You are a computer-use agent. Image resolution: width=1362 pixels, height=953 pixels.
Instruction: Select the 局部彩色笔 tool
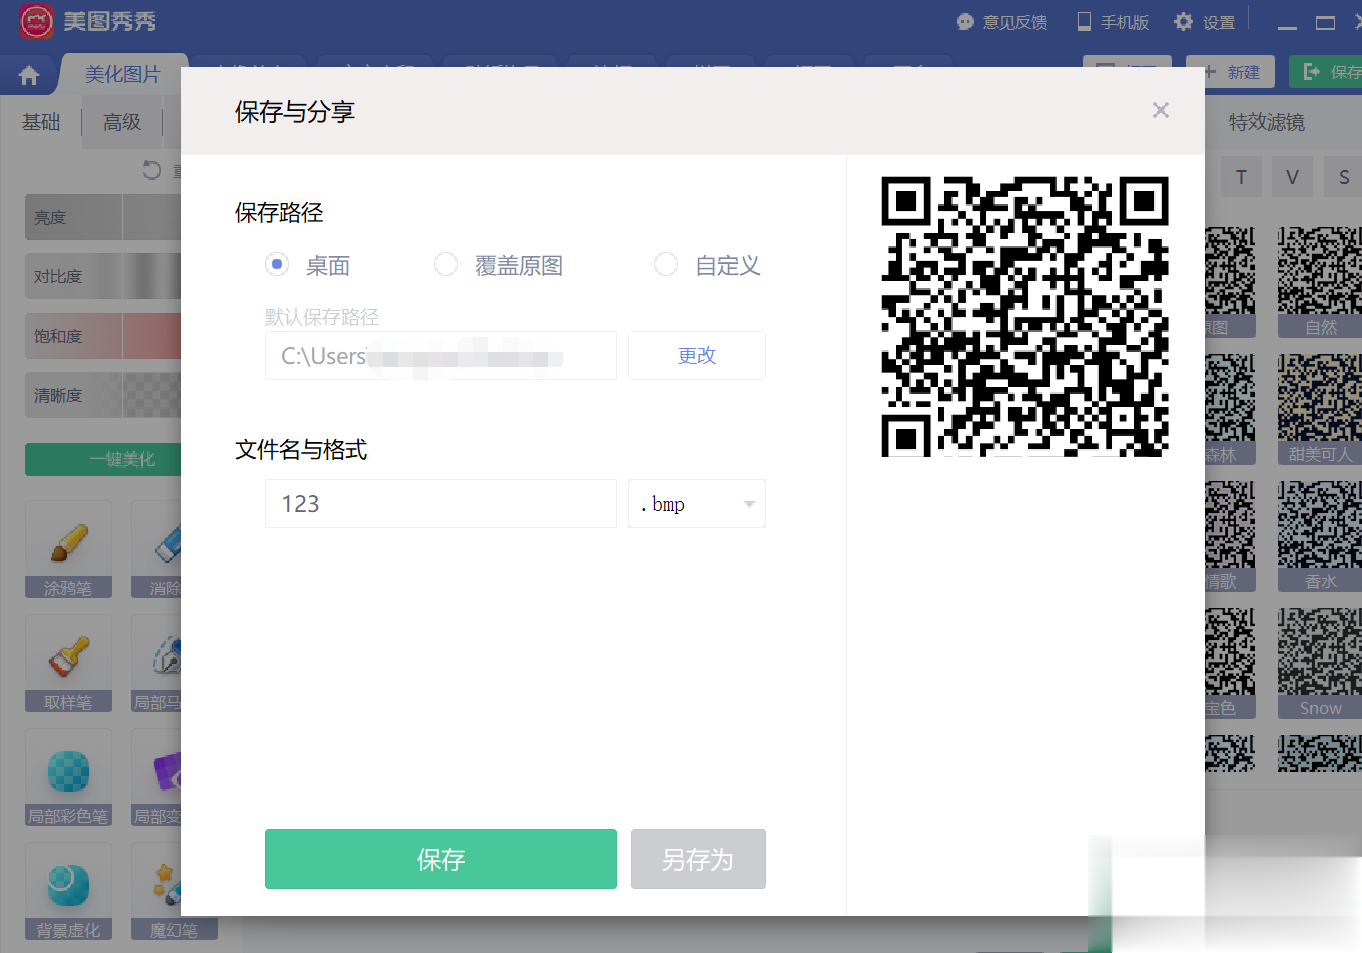(x=68, y=777)
